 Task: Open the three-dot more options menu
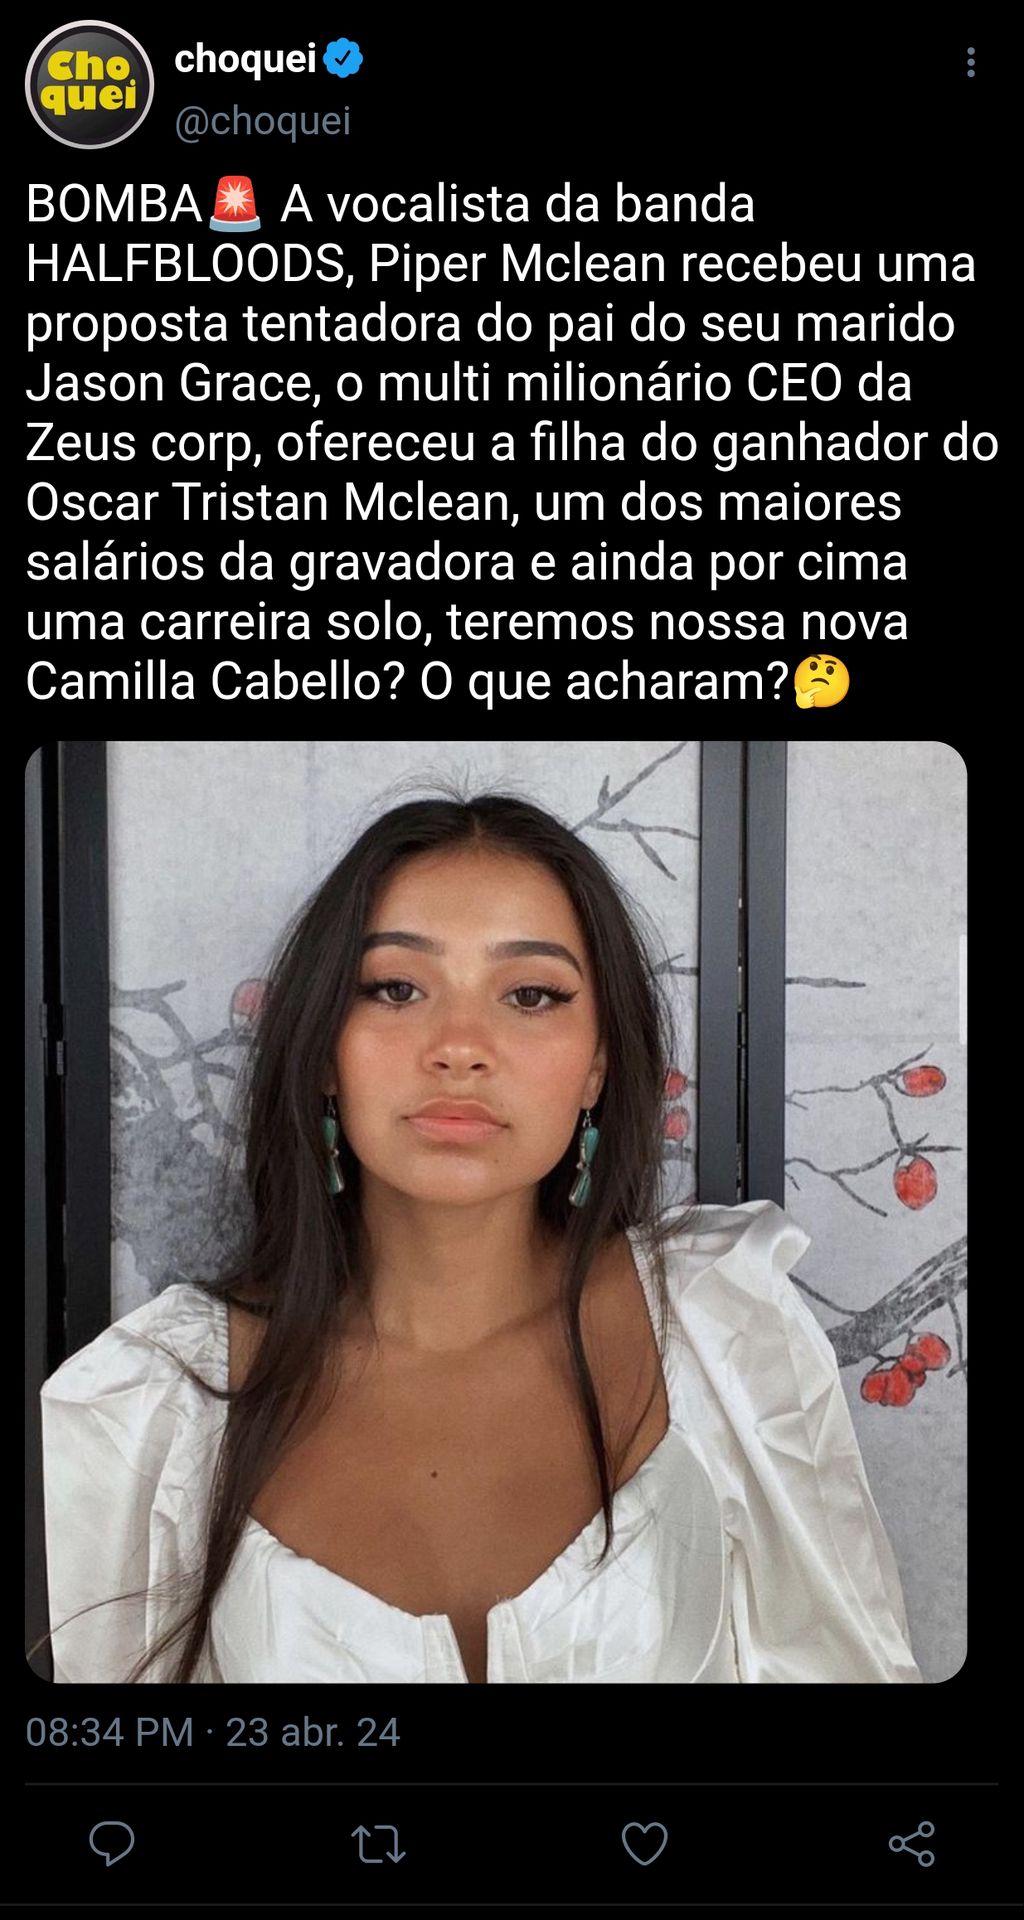click(970, 62)
